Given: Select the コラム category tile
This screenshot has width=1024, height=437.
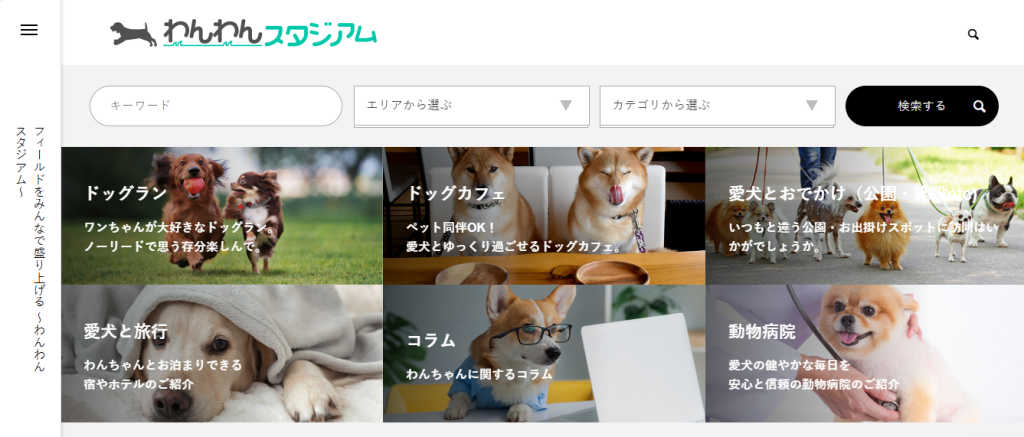Looking at the screenshot, I should (x=544, y=353).
